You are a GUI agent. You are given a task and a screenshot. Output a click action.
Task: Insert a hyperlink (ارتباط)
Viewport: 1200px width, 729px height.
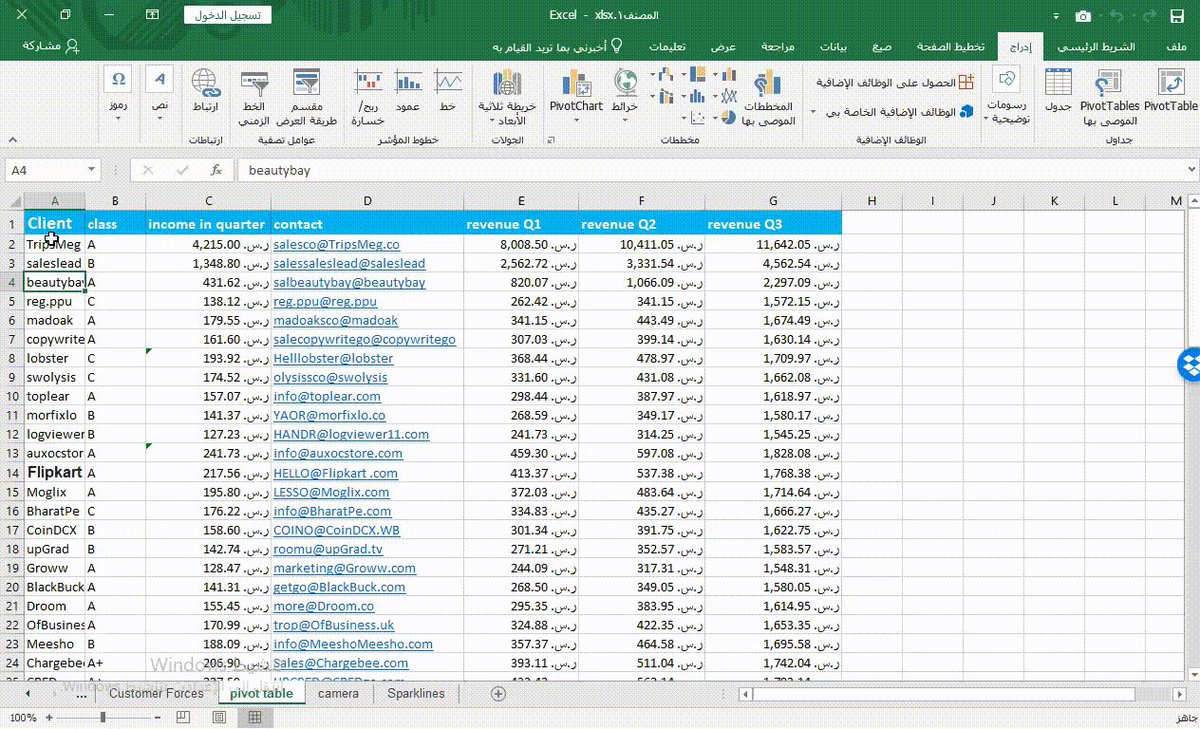205,91
